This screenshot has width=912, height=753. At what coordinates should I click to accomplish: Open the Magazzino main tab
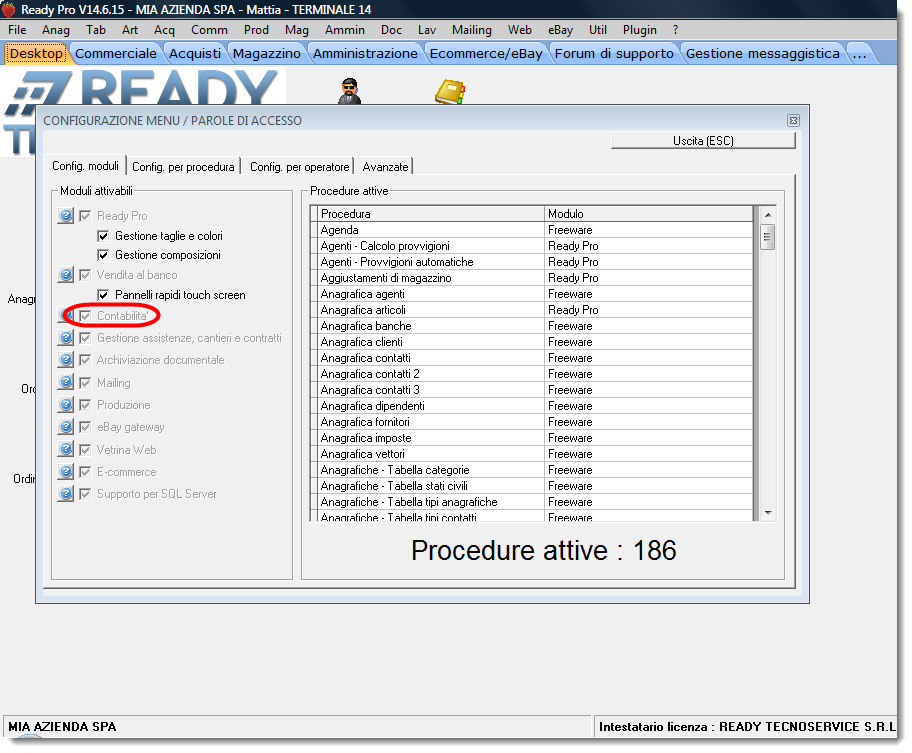[266, 53]
